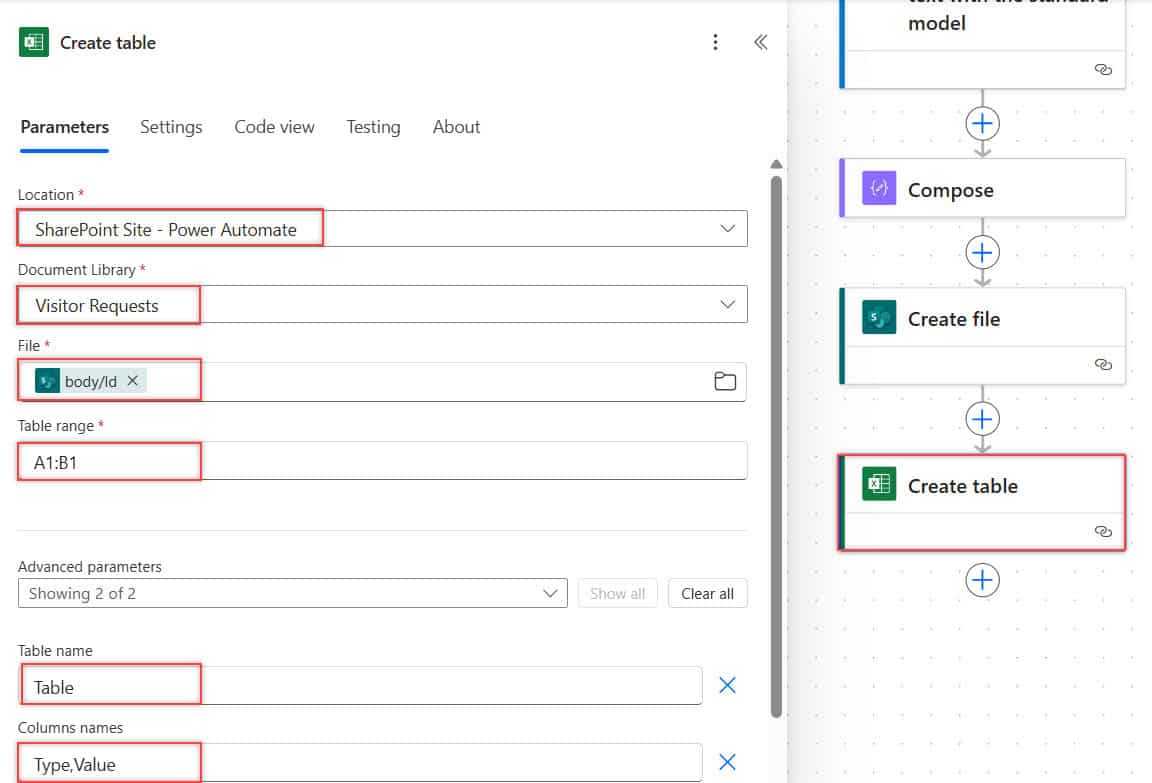Image resolution: width=1152 pixels, height=783 pixels.
Task: Click the Clear all button
Action: pos(707,593)
